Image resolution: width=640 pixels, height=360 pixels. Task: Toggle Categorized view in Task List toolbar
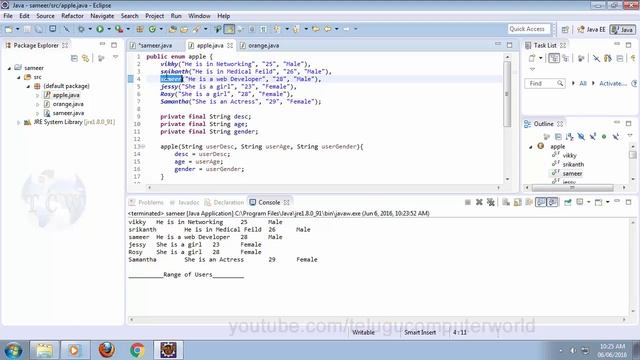point(553,58)
